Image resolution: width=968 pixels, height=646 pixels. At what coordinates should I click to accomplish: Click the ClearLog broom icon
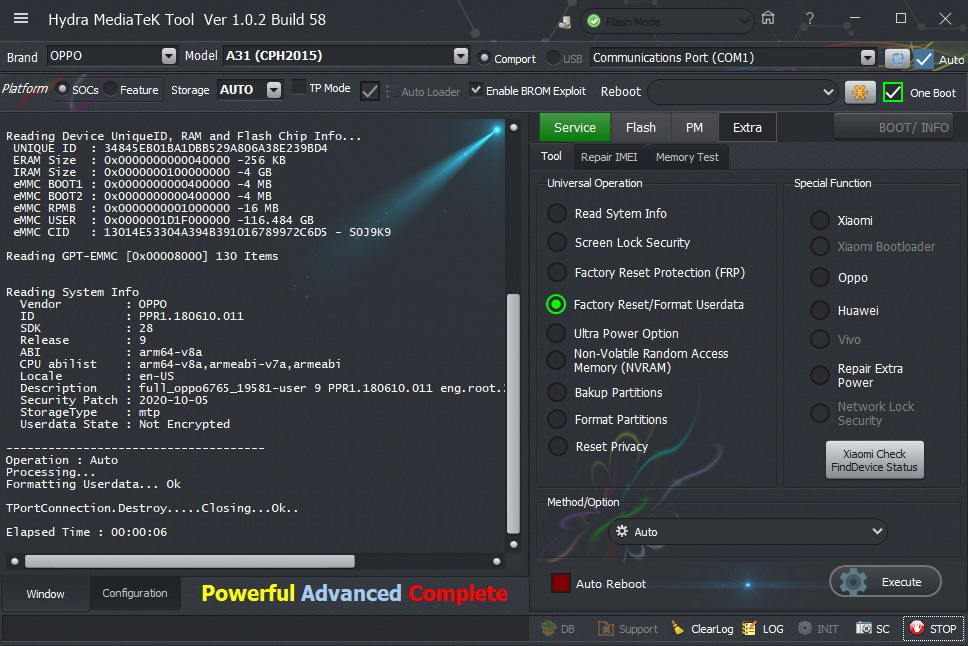point(678,629)
